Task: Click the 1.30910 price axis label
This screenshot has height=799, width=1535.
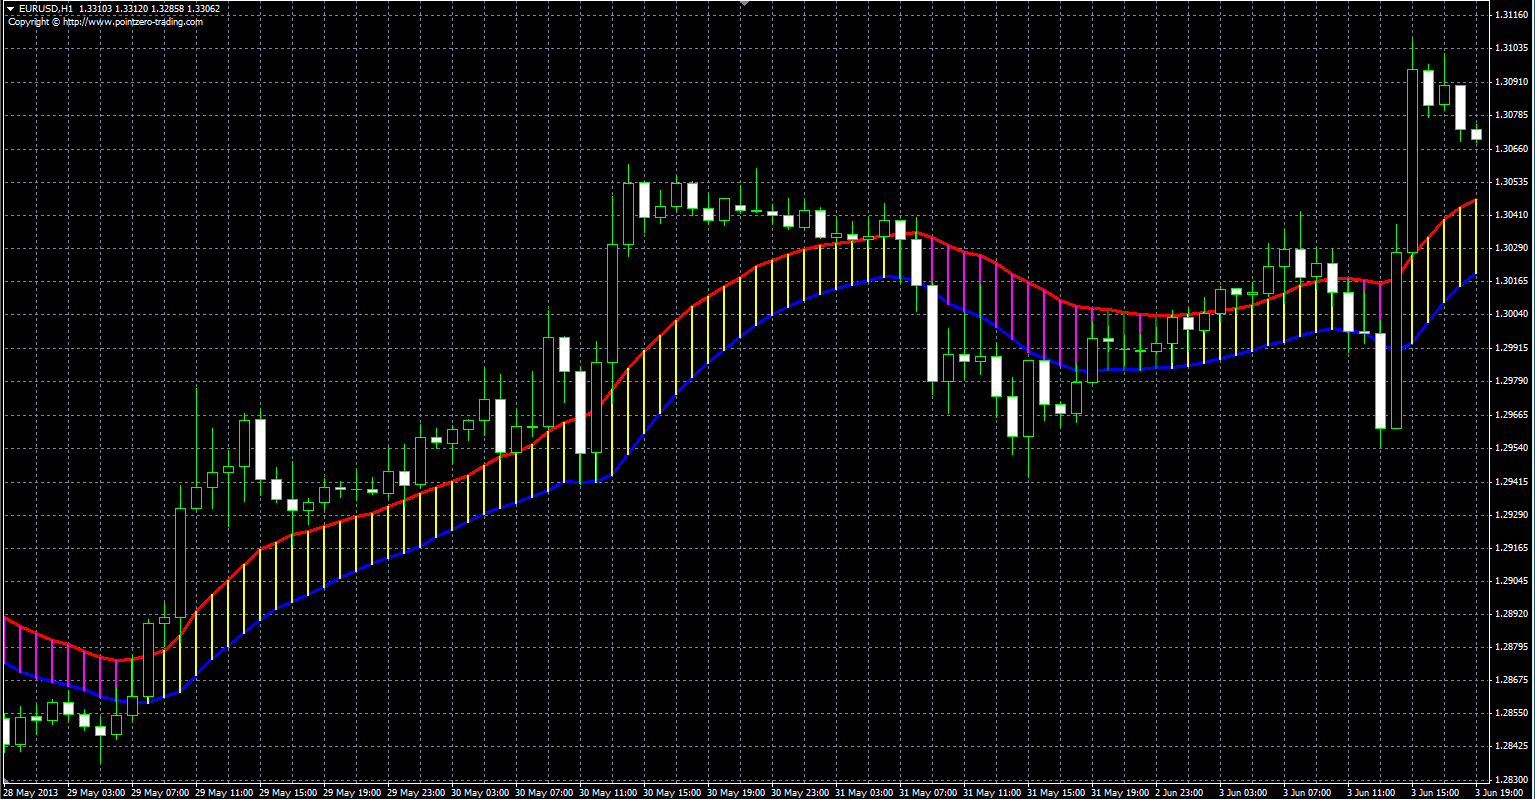Action: tap(1510, 82)
